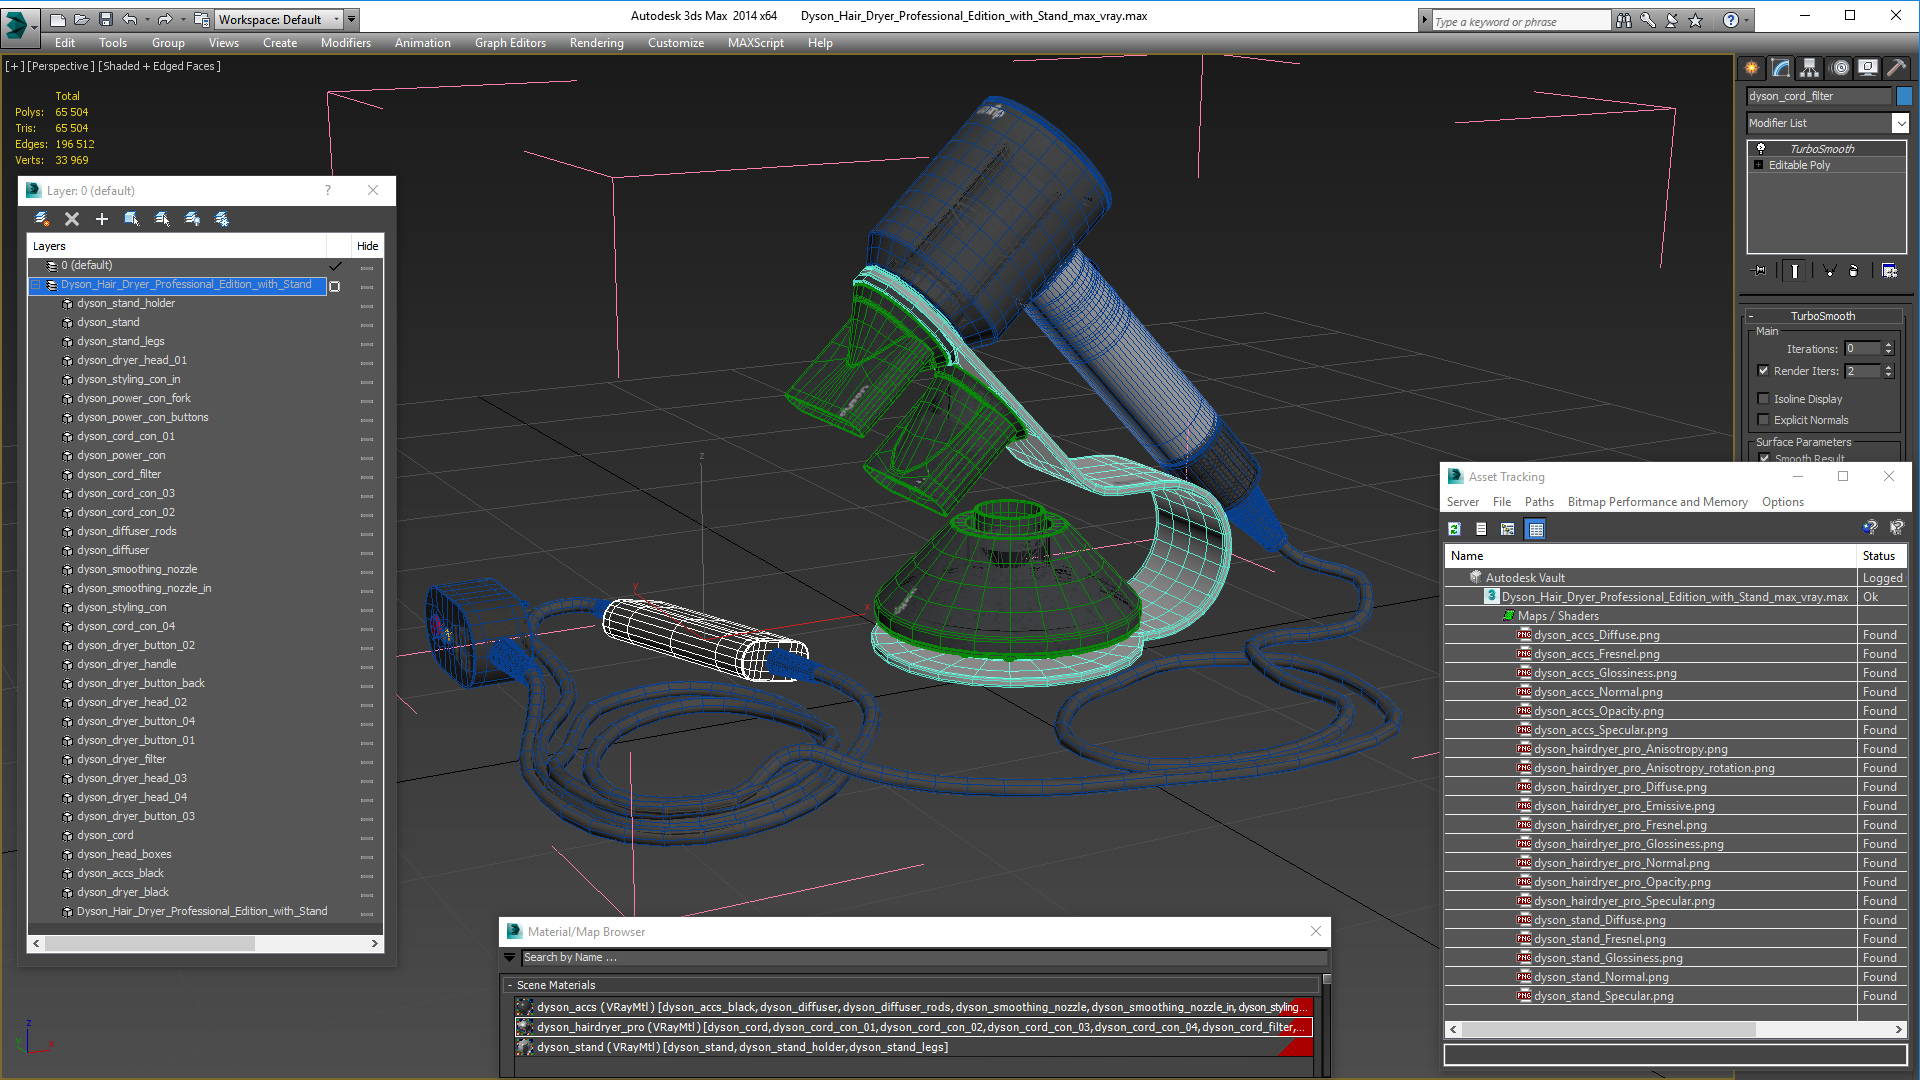This screenshot has height=1080, width=1920.
Task: Click Table View icon in Asset Tracking
Action: (1536, 529)
